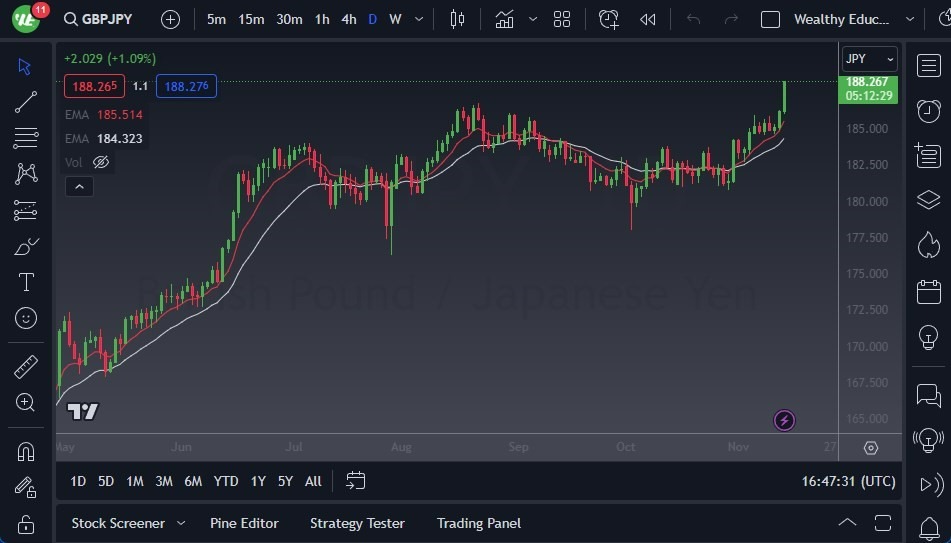Select the W weekly timeframe
This screenshot has width=951, height=543.
[395, 19]
